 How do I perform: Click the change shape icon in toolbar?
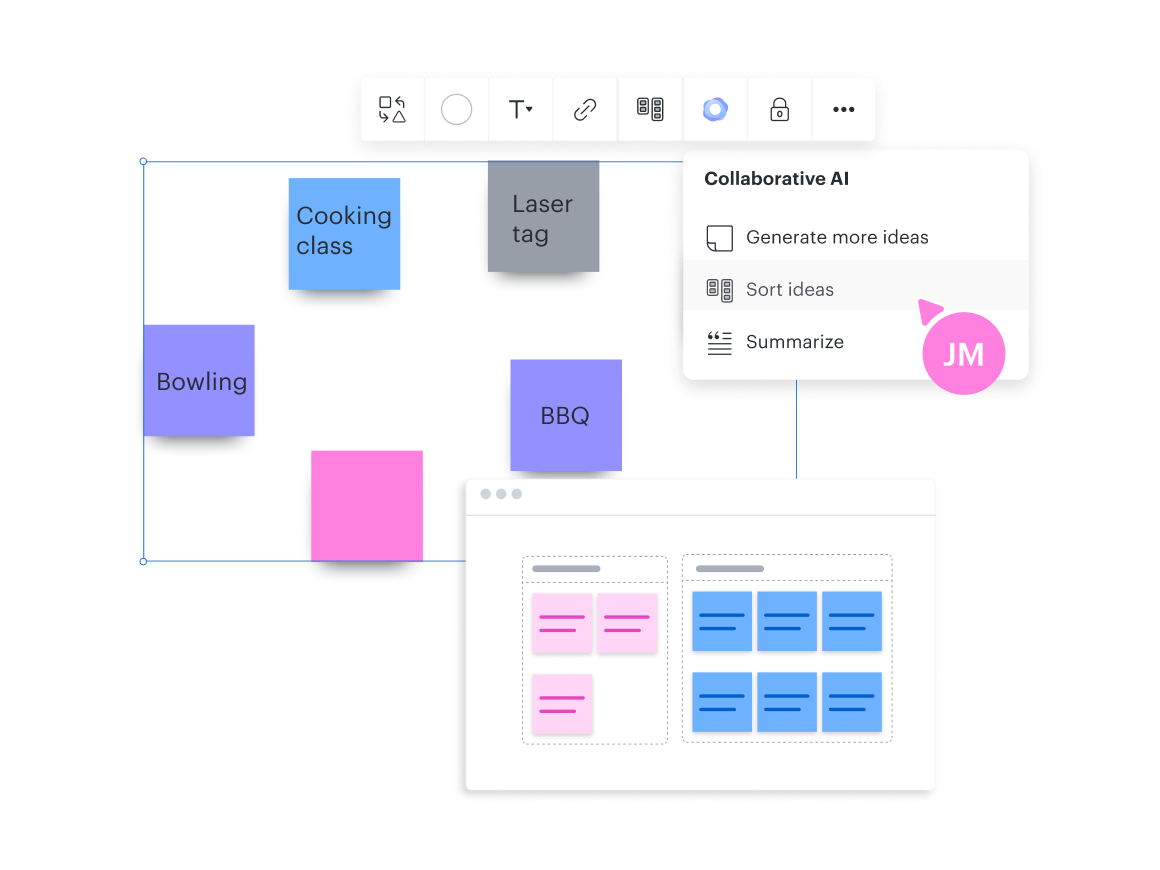click(x=392, y=110)
